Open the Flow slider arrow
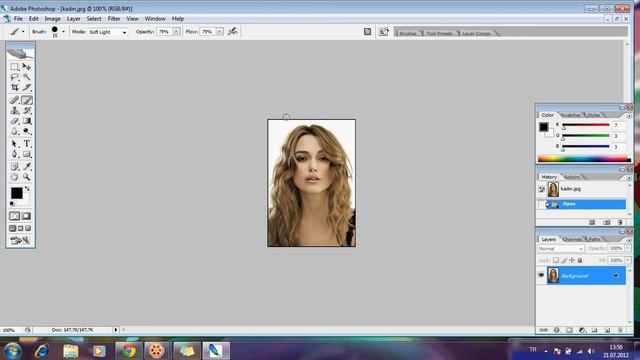This screenshot has height=360, width=640. (x=220, y=31)
